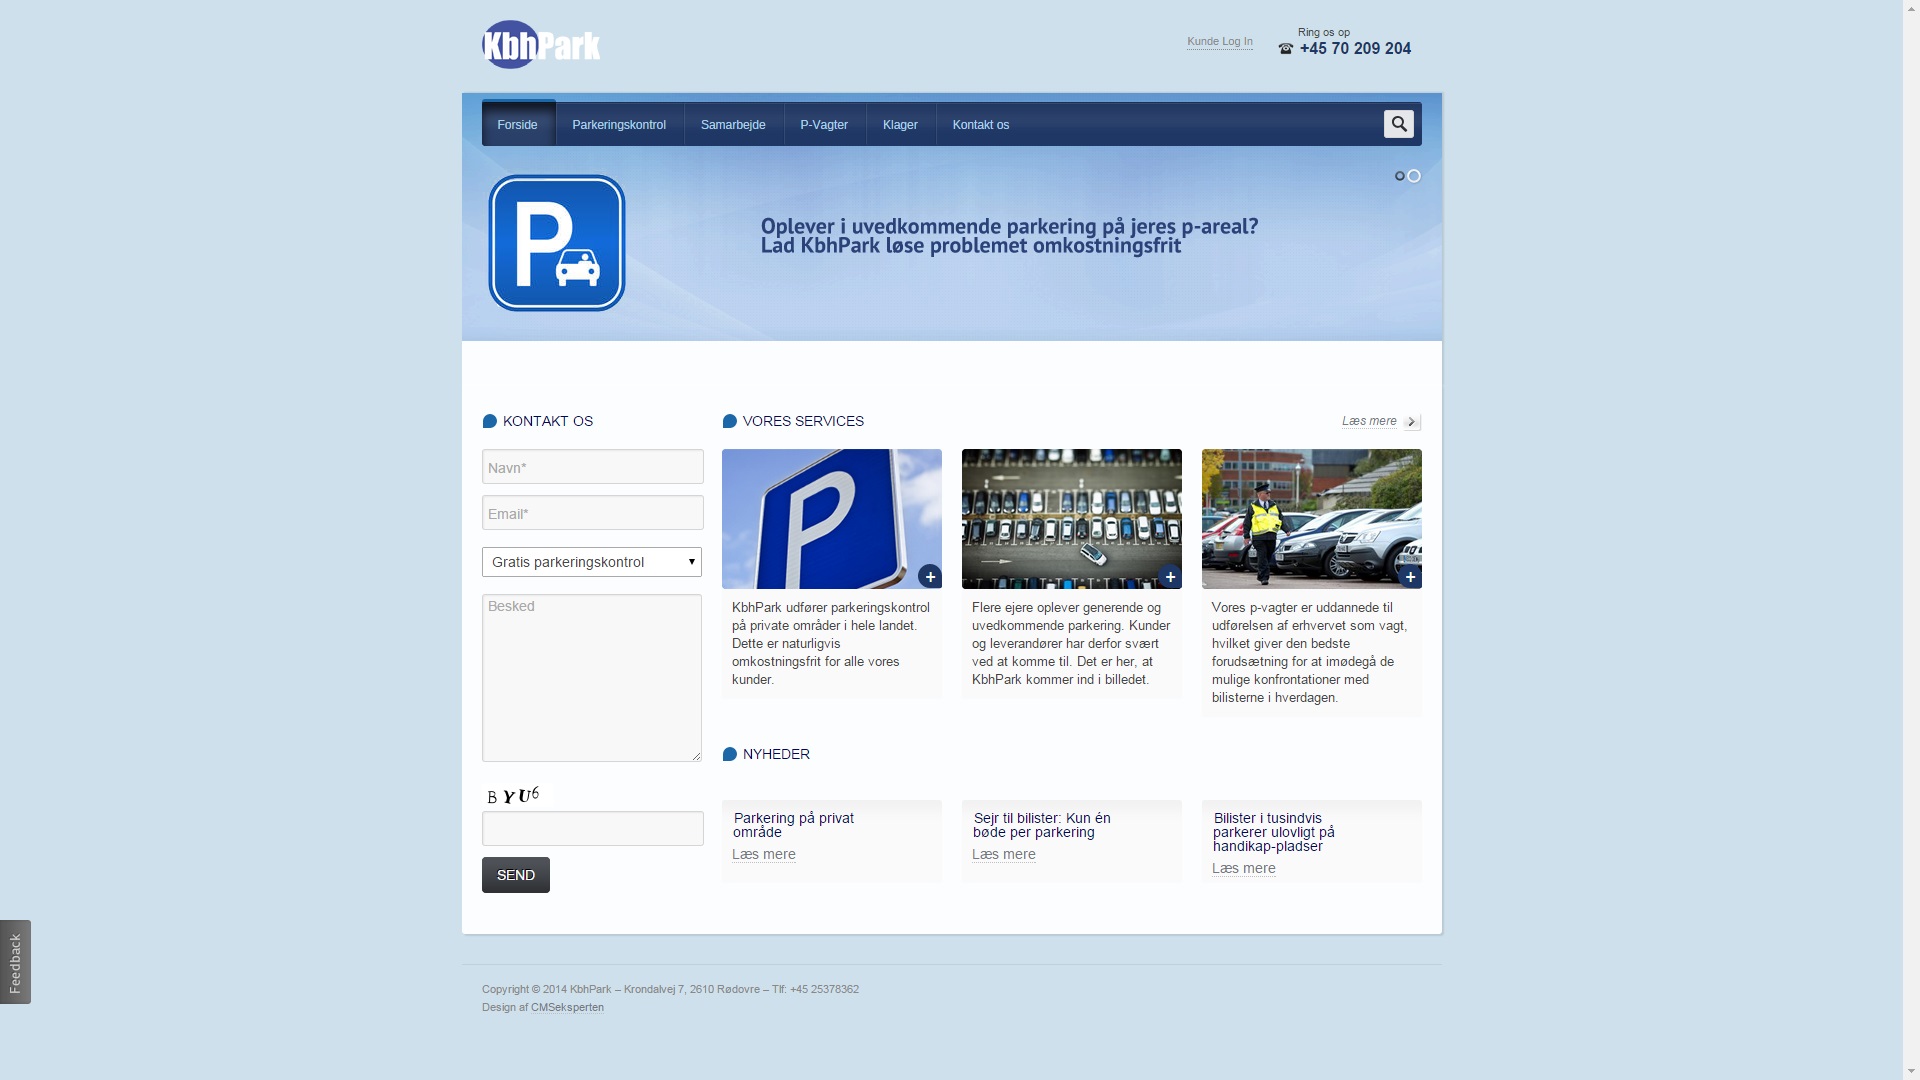Select the second slider dot

point(1414,176)
